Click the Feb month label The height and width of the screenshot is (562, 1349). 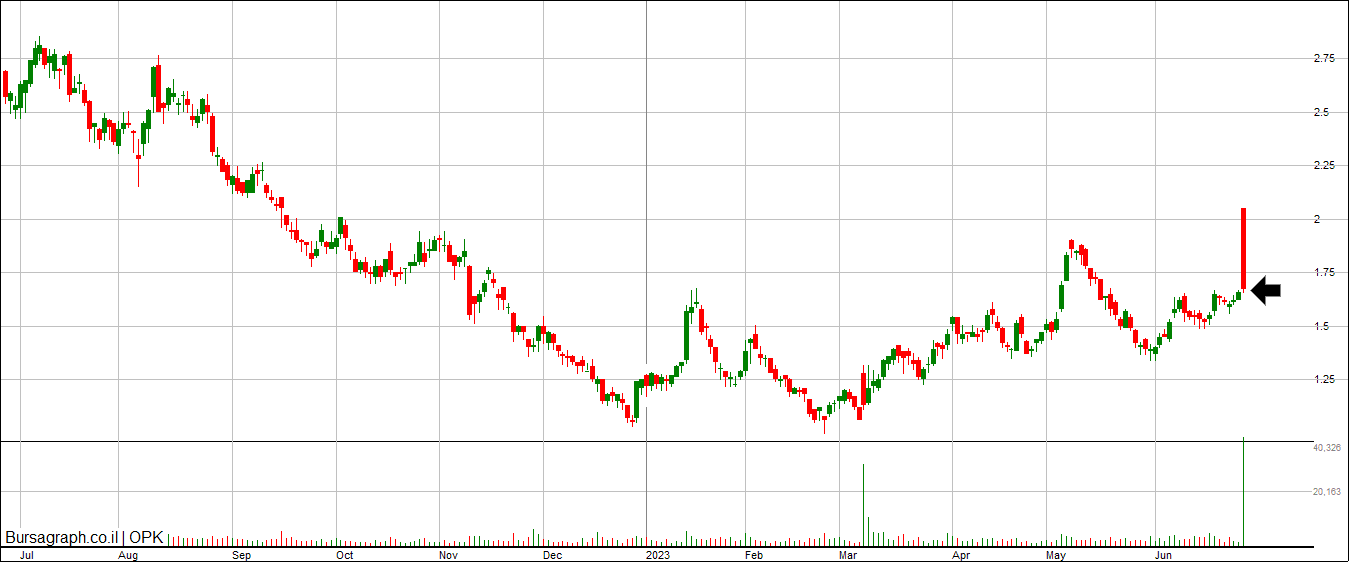754,554
